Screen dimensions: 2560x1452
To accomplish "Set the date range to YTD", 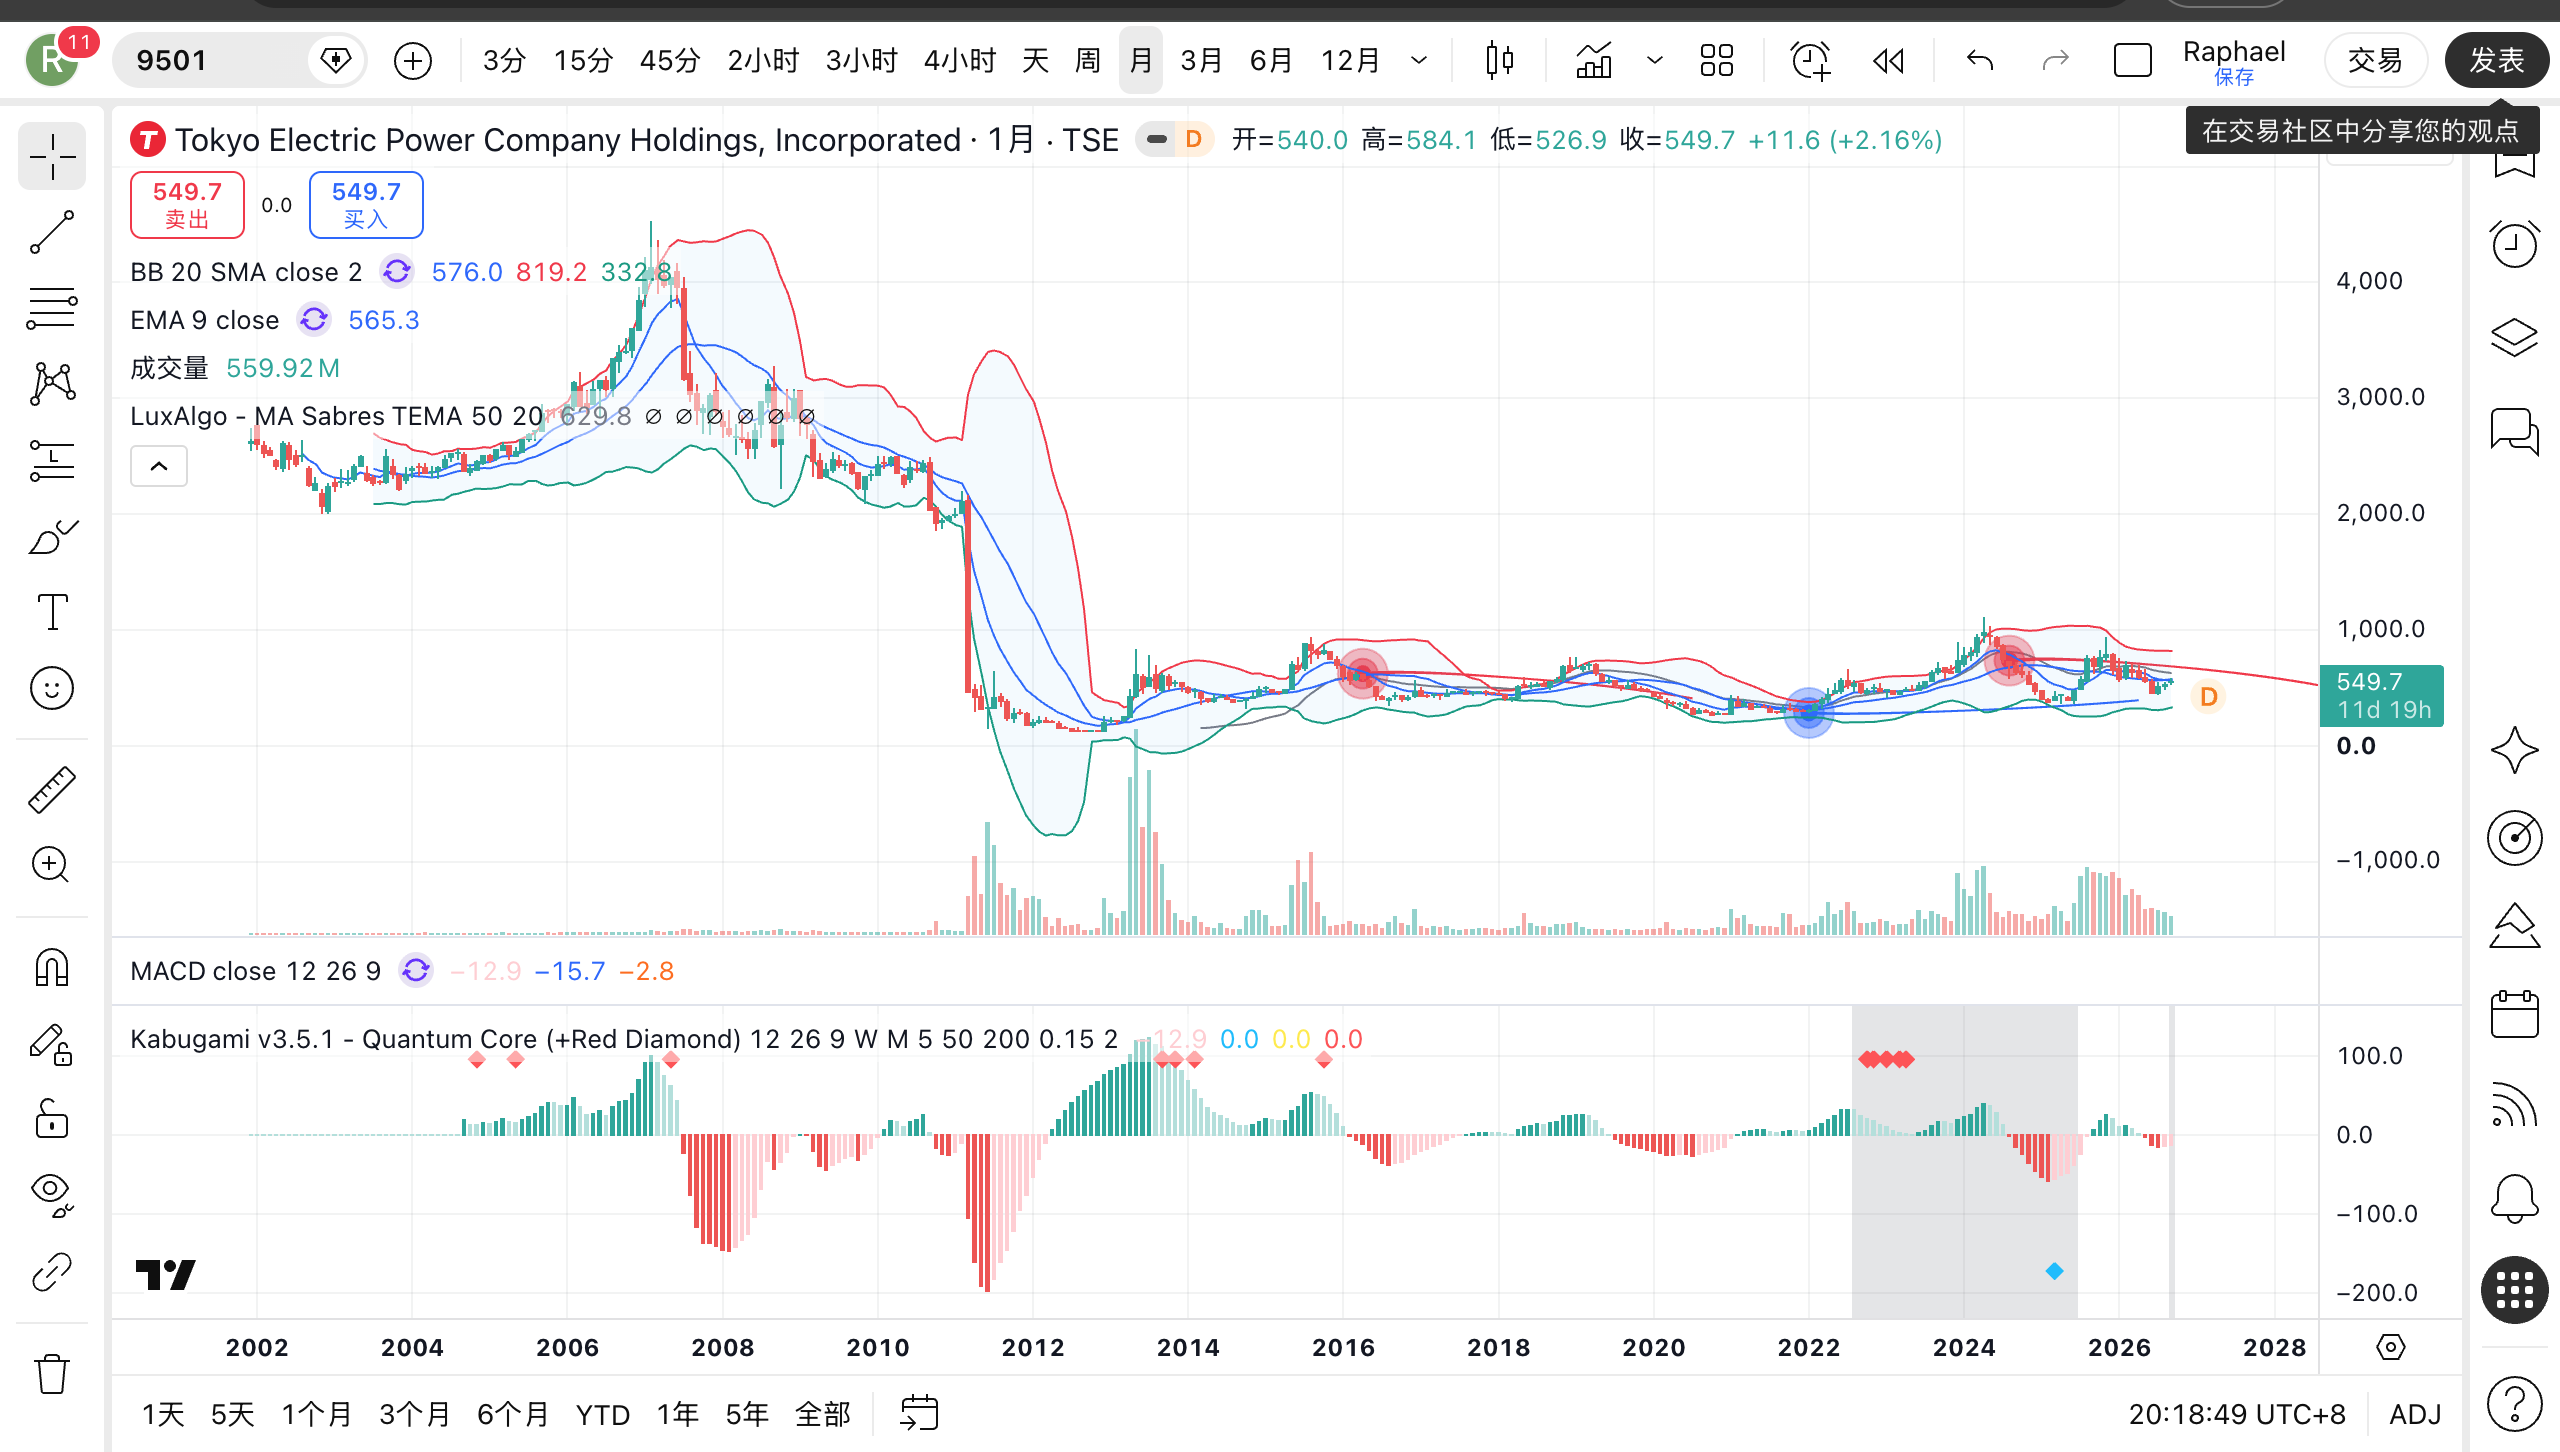I will pyautogui.click(x=603, y=1414).
